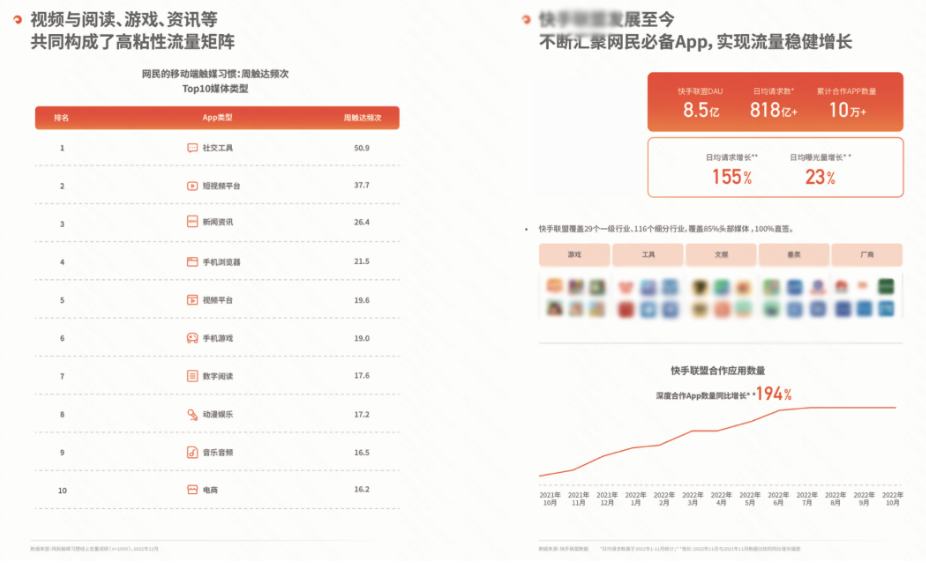
Task: Click the 短视频平台 label
Action: click(x=221, y=186)
